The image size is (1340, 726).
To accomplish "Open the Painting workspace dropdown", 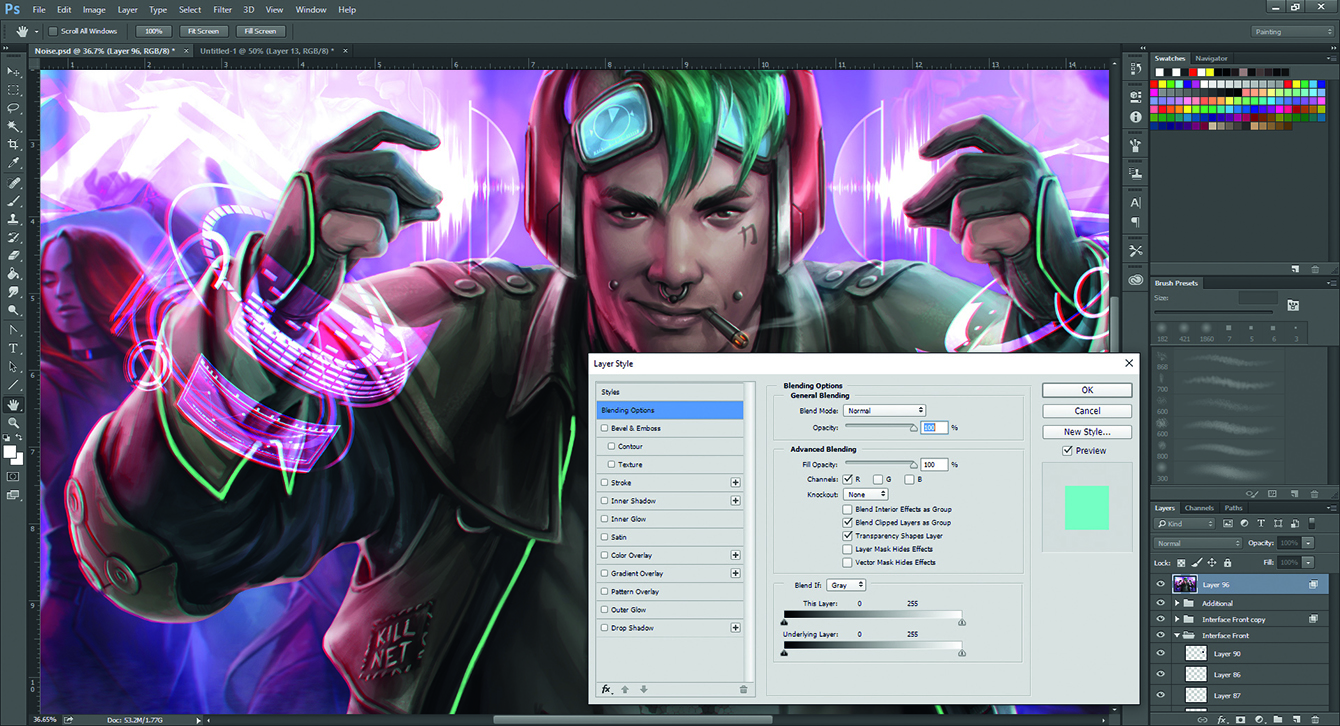I will tap(1293, 31).
